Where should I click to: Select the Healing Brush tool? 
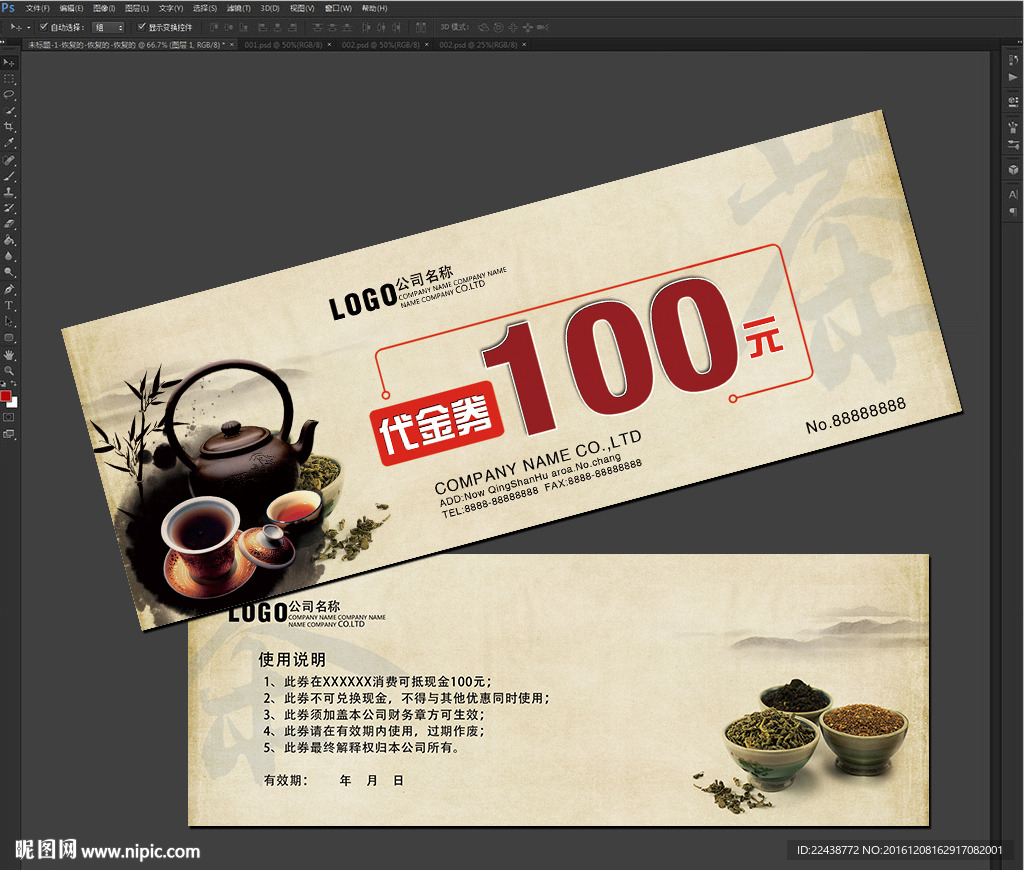(9, 159)
